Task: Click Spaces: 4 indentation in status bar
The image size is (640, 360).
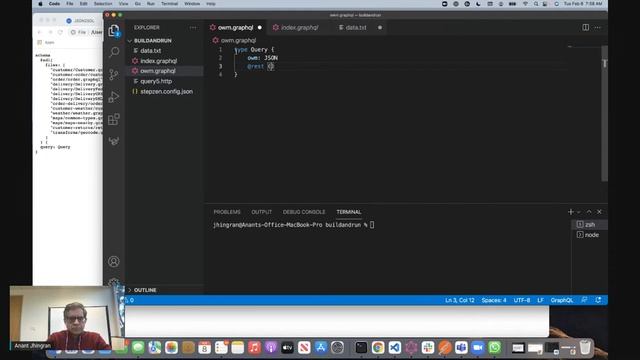Action: pyautogui.click(x=493, y=300)
